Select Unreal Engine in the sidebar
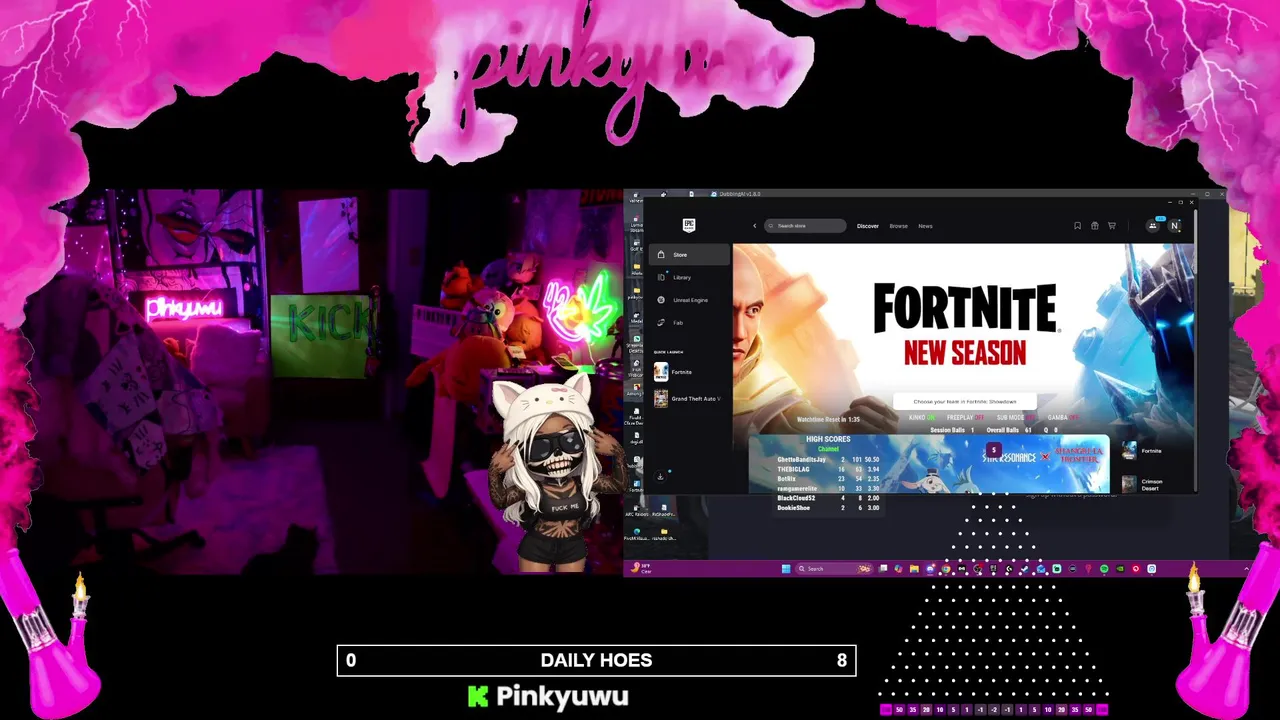 [690, 300]
